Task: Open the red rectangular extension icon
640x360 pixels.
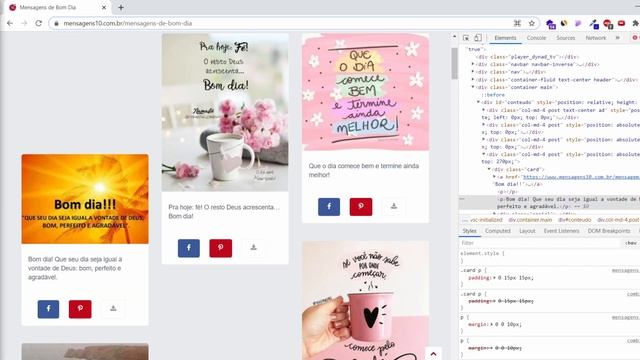Action: (621, 23)
